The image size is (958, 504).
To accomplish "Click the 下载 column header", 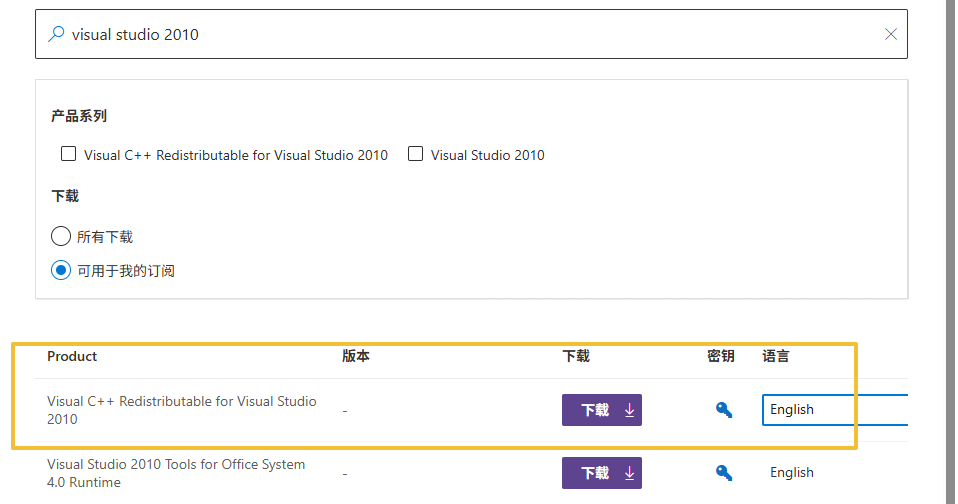I will click(576, 356).
